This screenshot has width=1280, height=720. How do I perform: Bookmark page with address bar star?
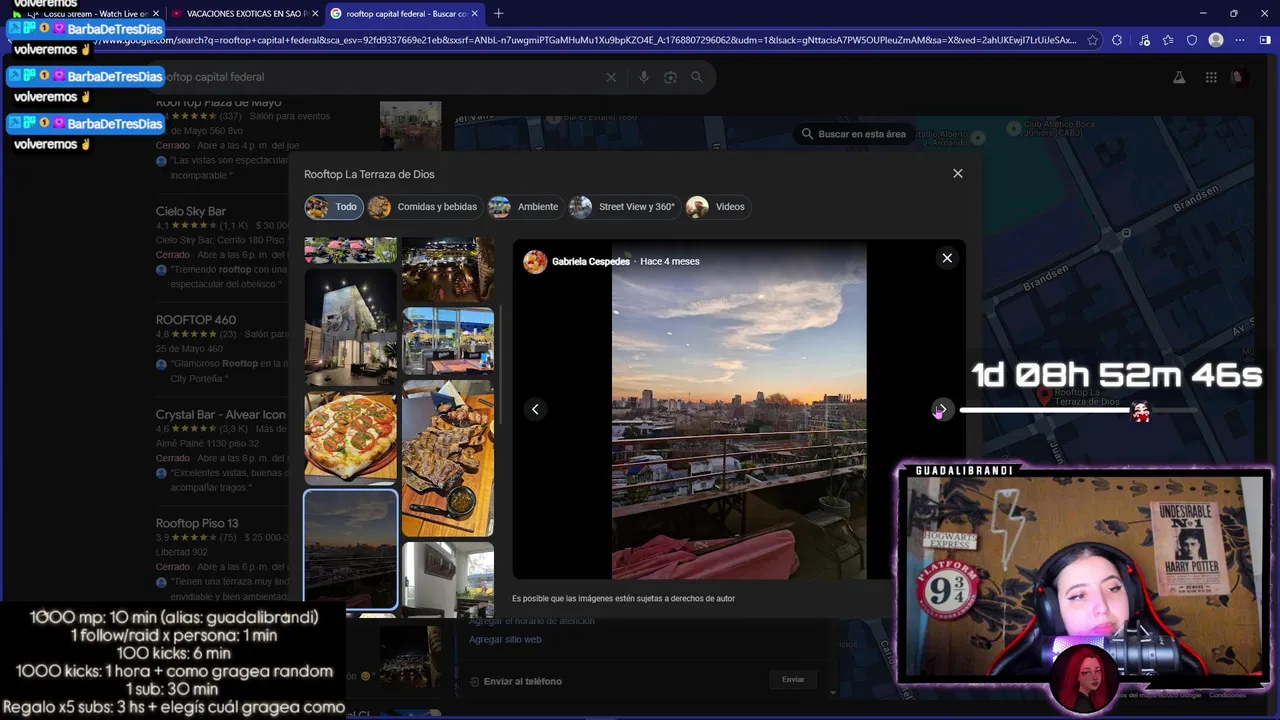(x=1093, y=40)
